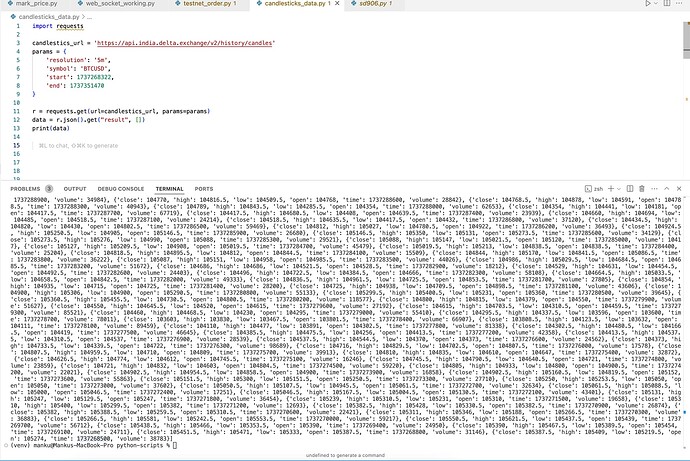Switch to the OUTPUT panel

tap(75, 189)
